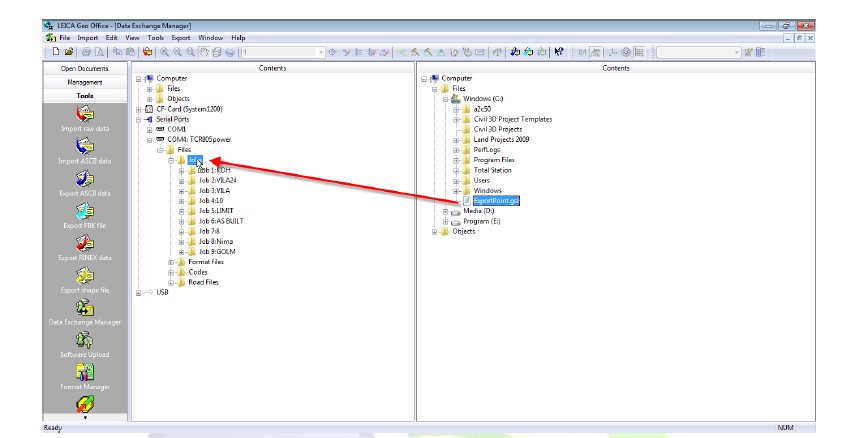This screenshot has width=861, height=438.
Task: Select Job 8:Nima folder
Action: coord(216,242)
